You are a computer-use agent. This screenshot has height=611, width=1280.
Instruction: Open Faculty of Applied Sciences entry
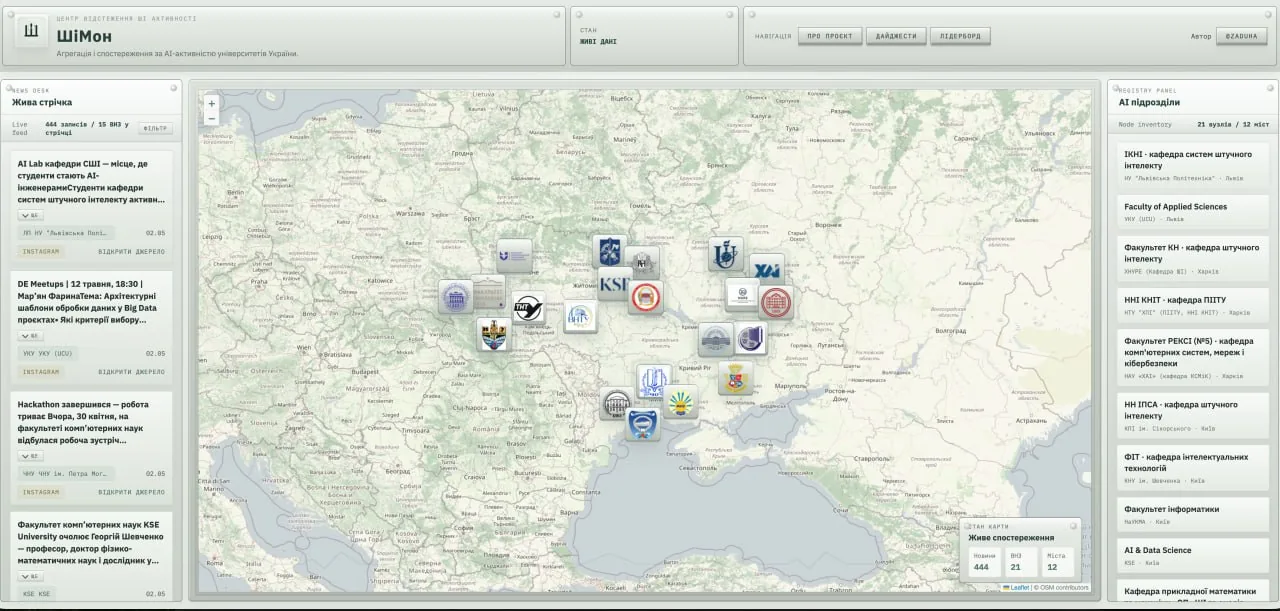point(1193,212)
